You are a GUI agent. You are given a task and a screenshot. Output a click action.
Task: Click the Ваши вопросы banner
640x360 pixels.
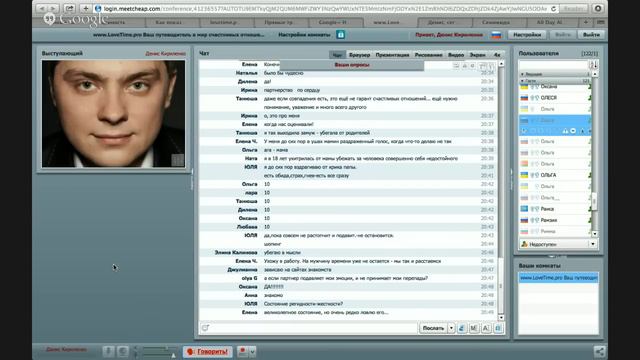(352, 65)
